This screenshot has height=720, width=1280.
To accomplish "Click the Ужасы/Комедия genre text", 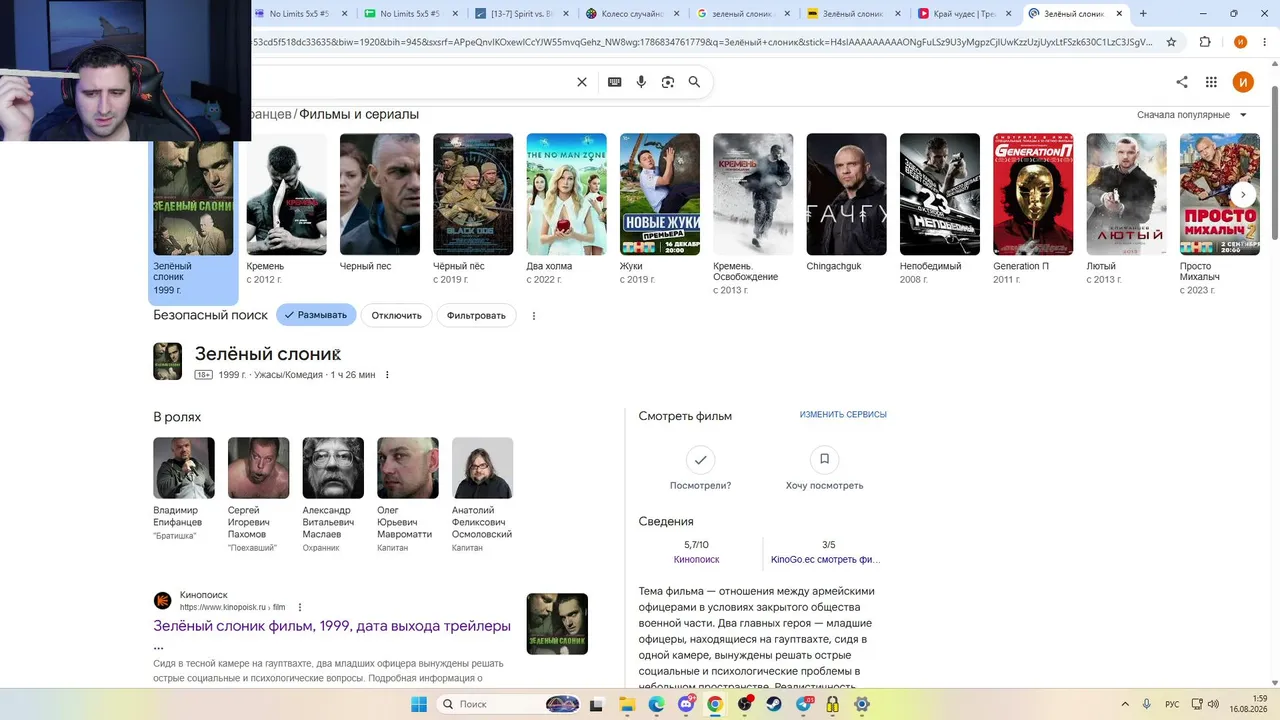I will click(288, 375).
